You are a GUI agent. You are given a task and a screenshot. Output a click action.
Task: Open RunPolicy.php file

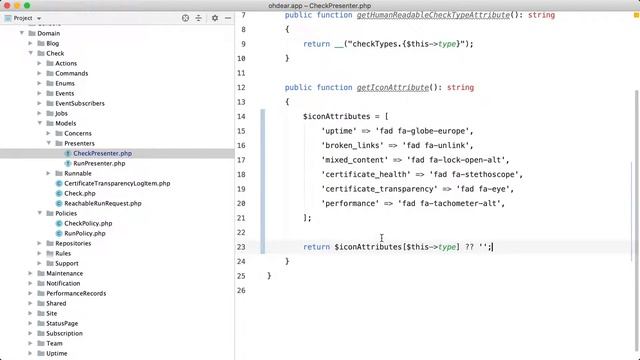(84, 233)
